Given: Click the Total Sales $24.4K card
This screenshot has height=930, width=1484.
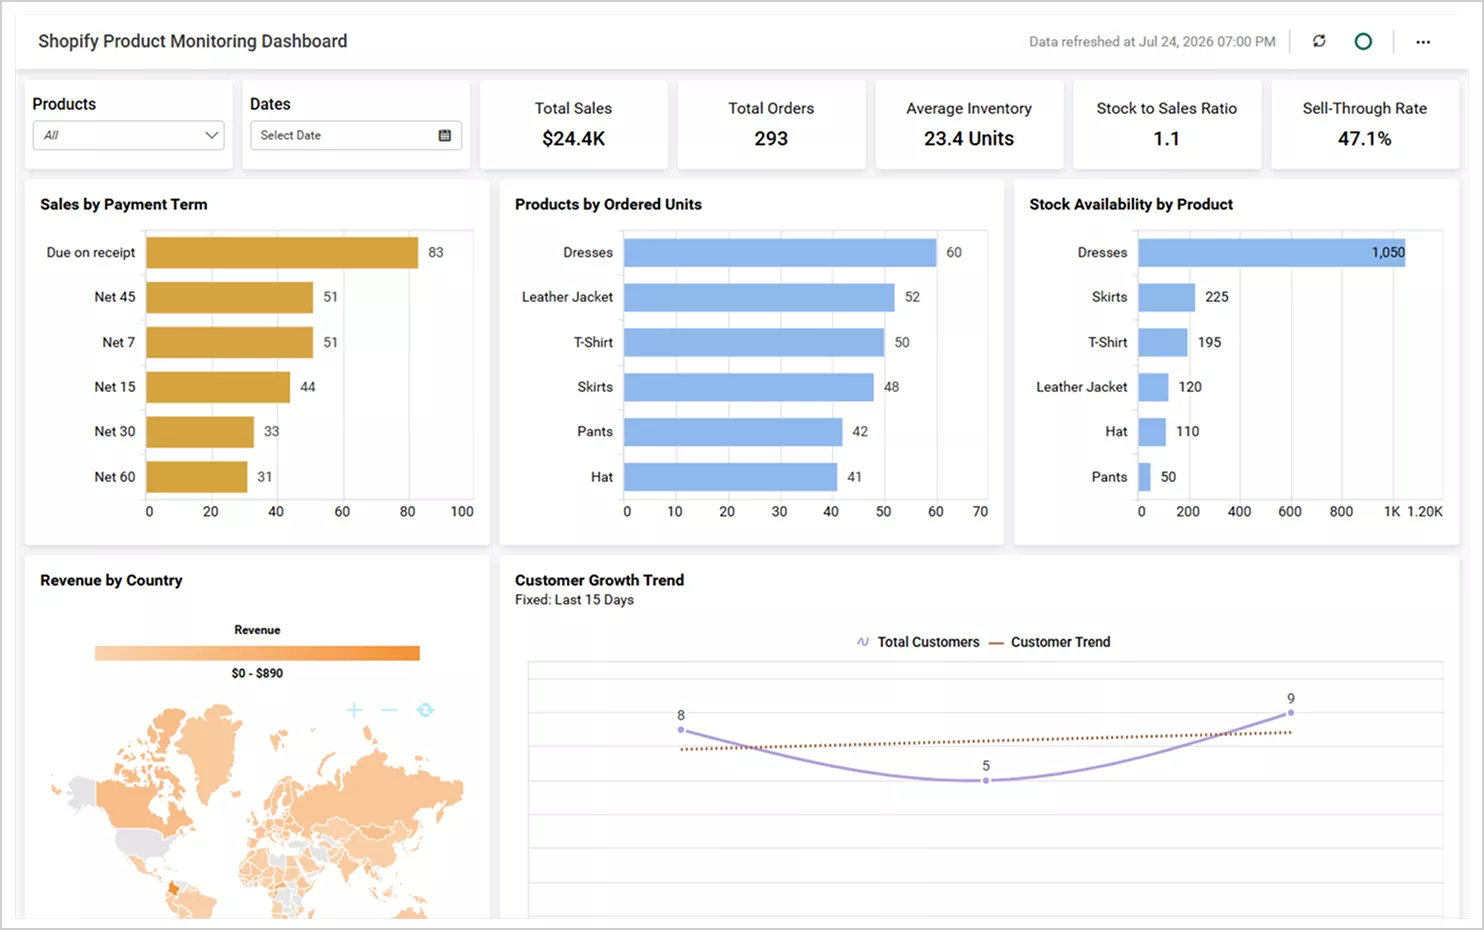Looking at the screenshot, I should tap(573, 124).
